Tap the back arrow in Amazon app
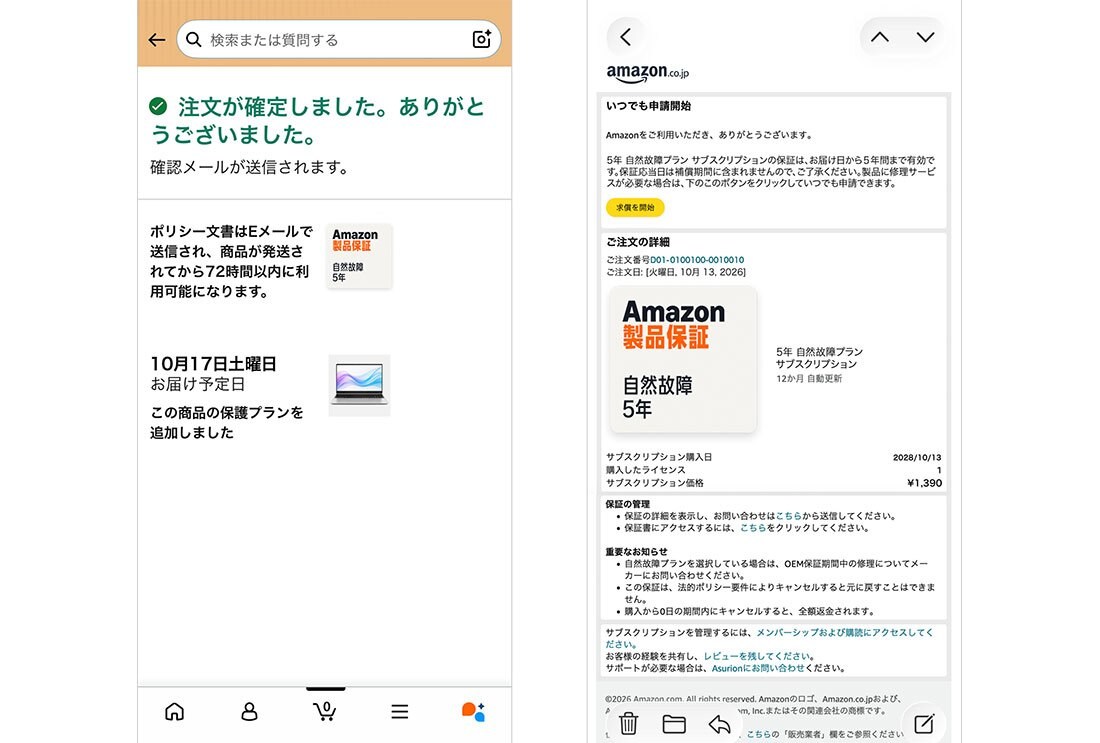 156,40
